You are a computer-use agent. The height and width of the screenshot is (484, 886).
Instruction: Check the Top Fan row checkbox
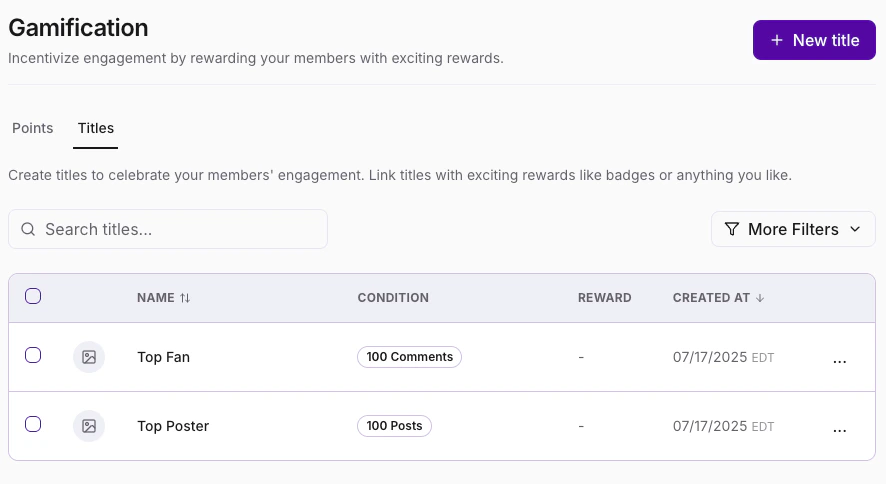(33, 355)
